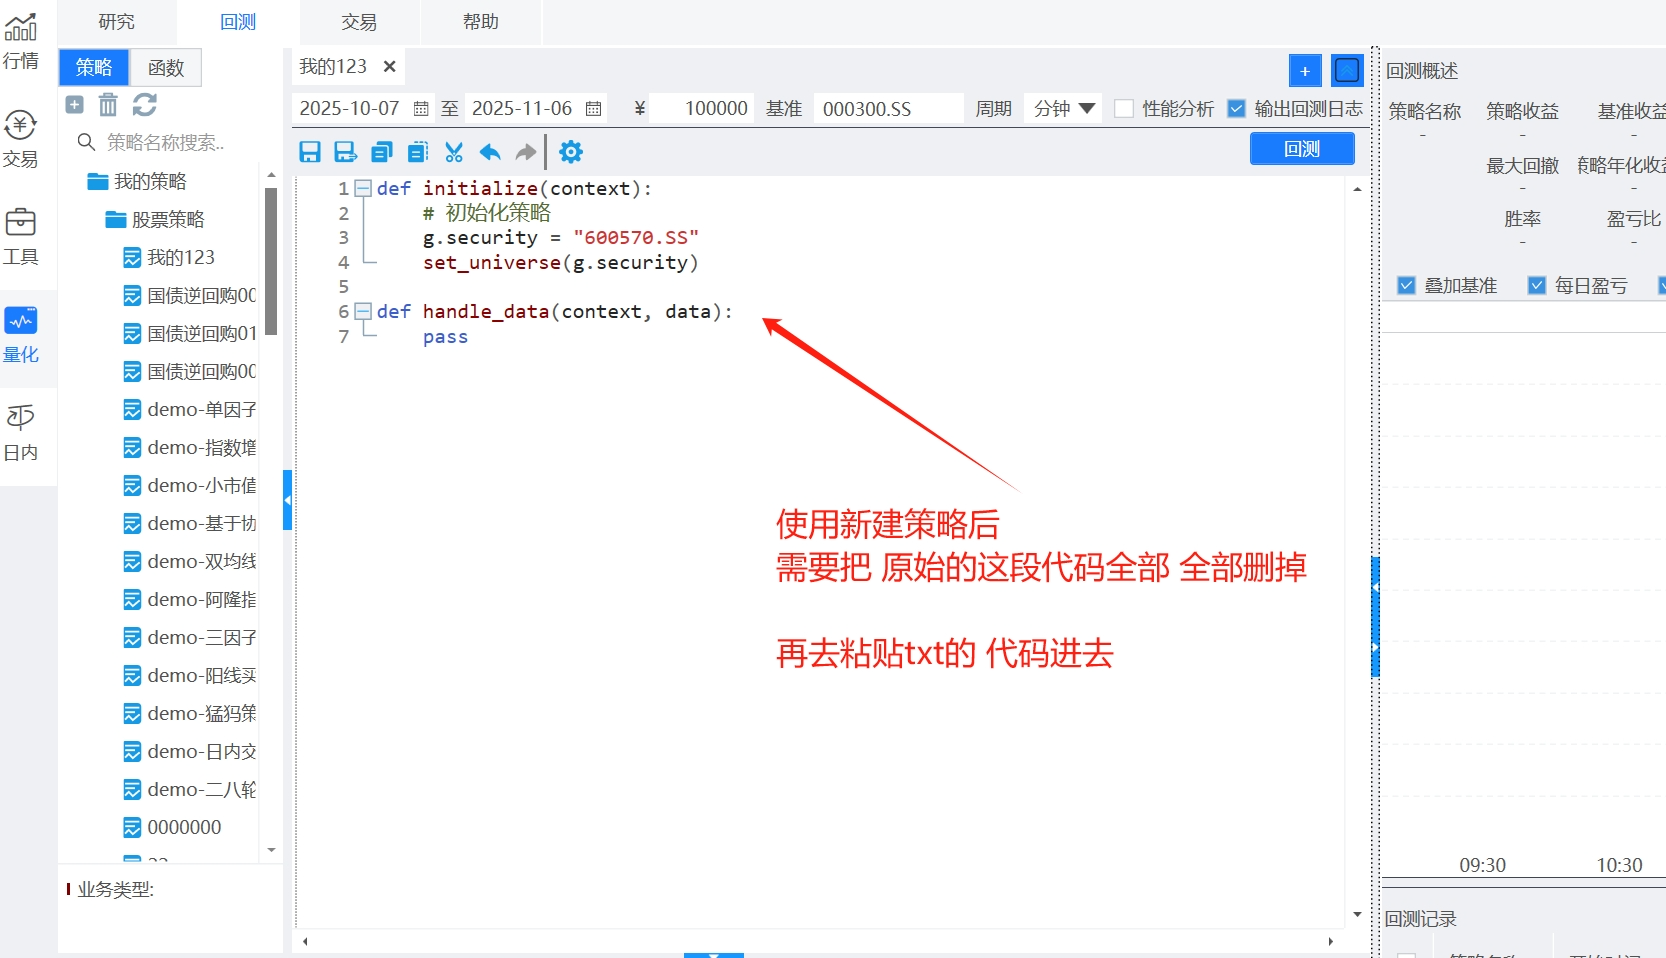Click the blue plus add button
The height and width of the screenshot is (958, 1666).
pyautogui.click(x=1305, y=71)
